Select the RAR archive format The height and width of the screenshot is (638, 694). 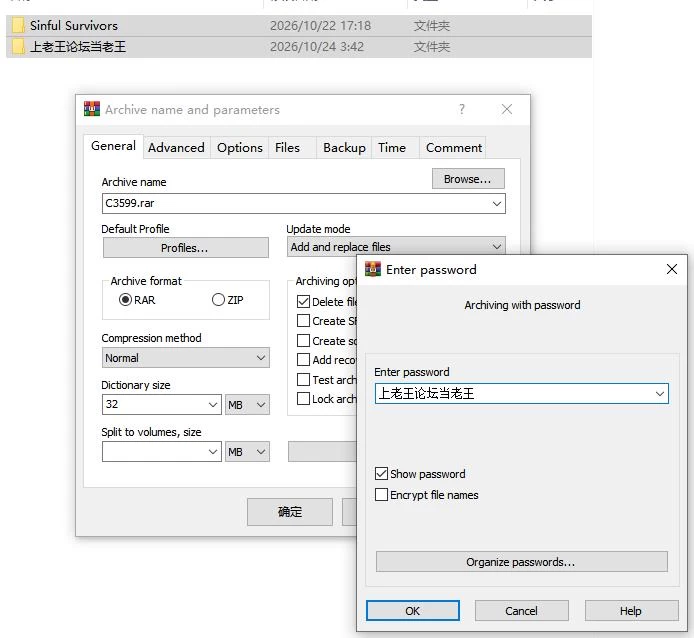click(x=125, y=300)
